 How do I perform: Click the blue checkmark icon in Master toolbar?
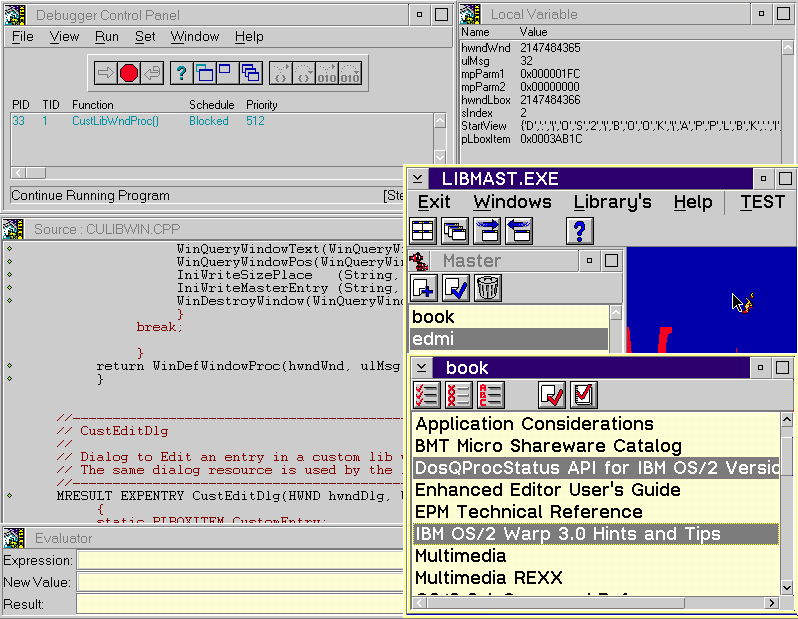(x=455, y=288)
